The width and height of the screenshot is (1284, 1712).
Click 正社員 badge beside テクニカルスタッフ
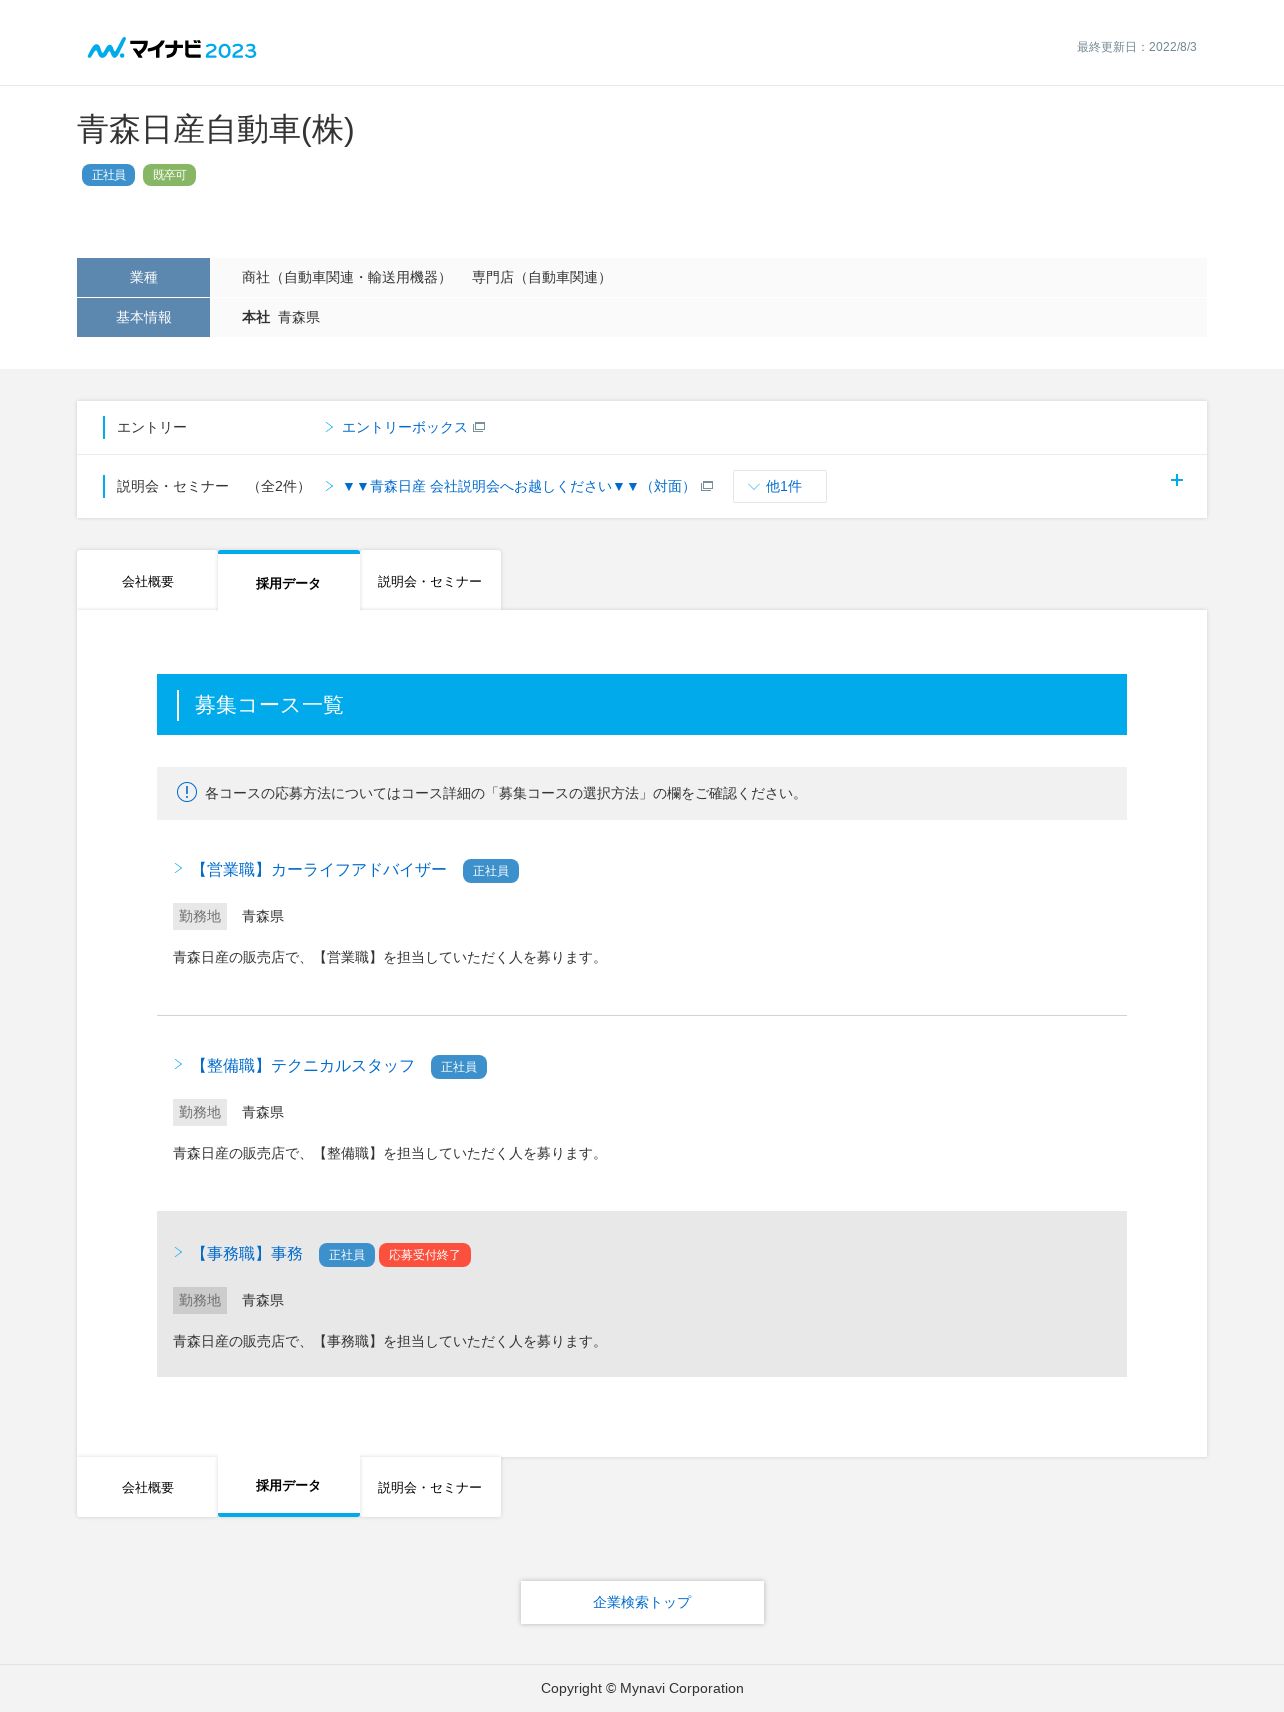pos(459,1067)
